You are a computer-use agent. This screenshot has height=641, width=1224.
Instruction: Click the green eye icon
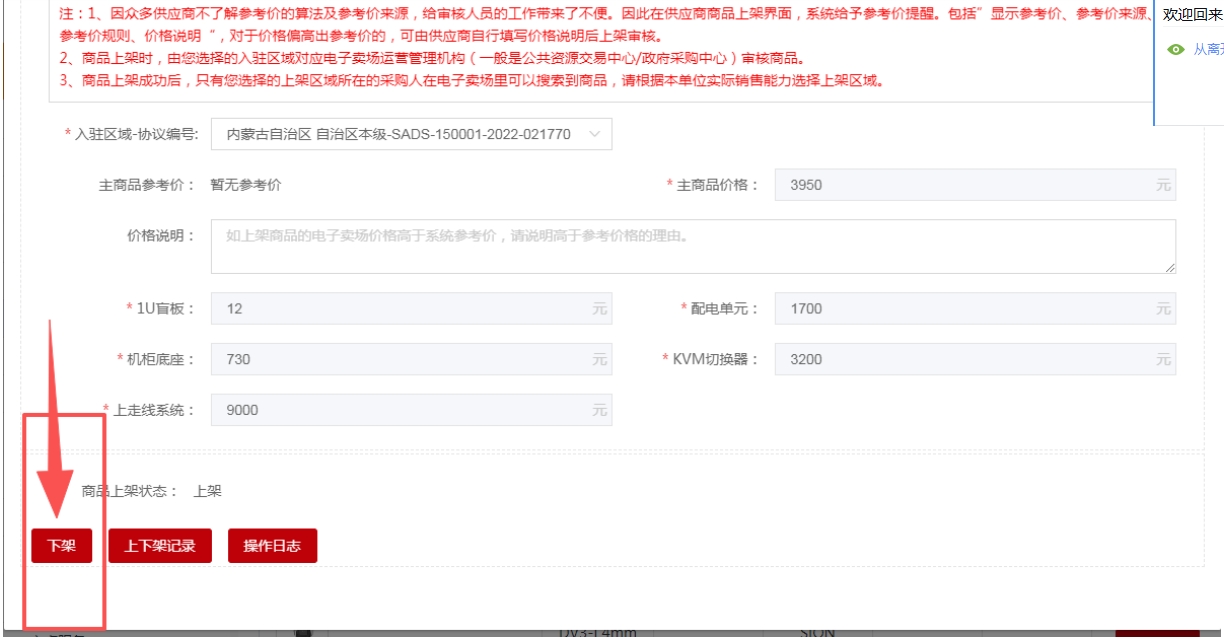pyautogui.click(x=1176, y=50)
